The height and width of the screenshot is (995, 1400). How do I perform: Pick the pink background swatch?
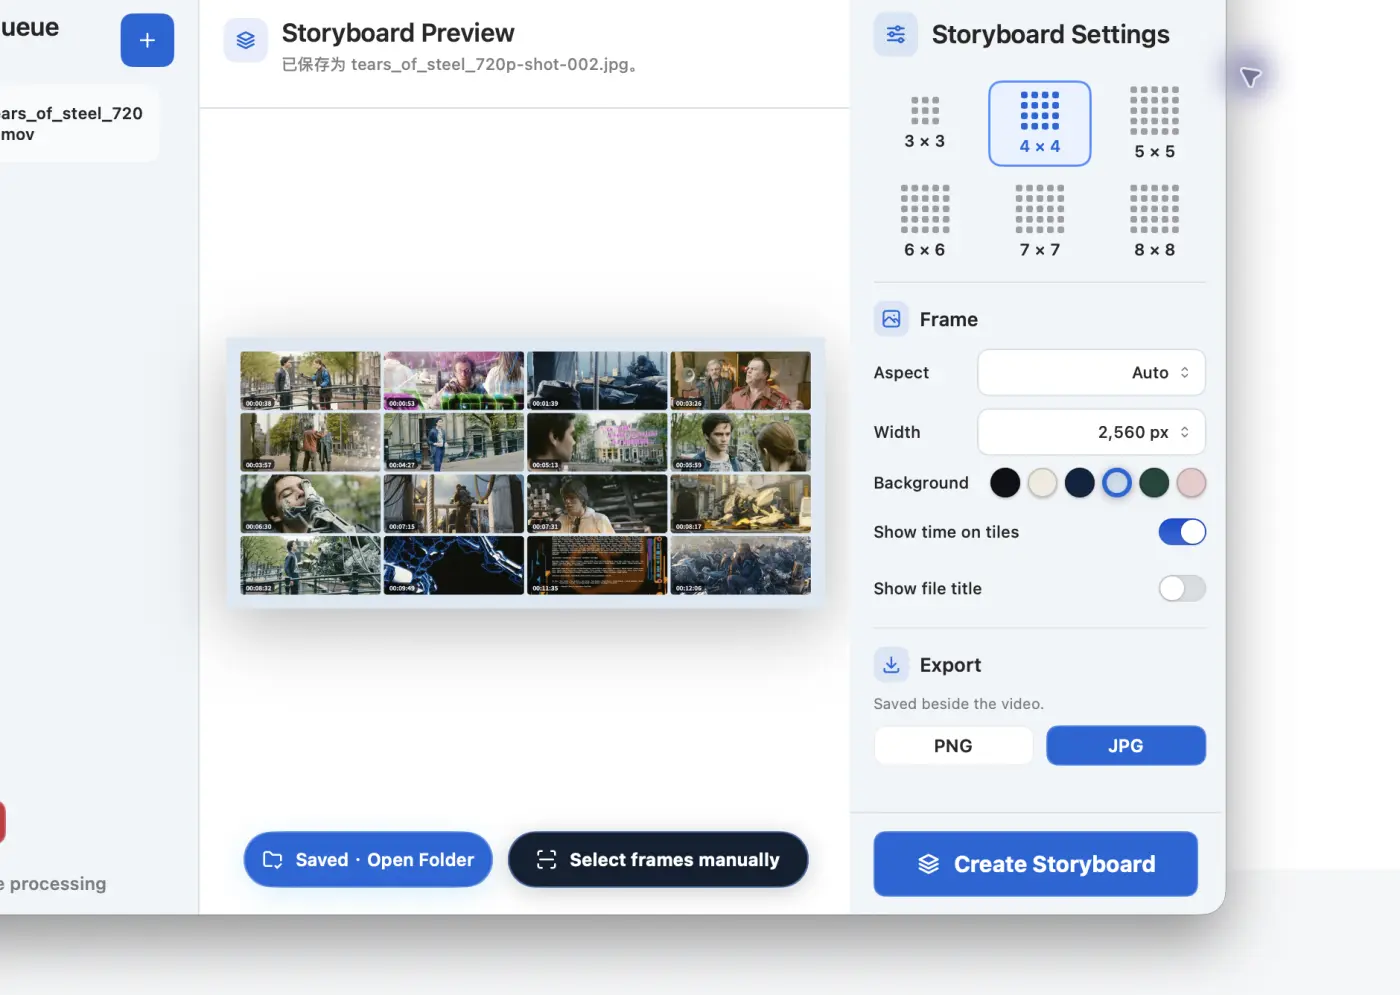[1191, 483]
